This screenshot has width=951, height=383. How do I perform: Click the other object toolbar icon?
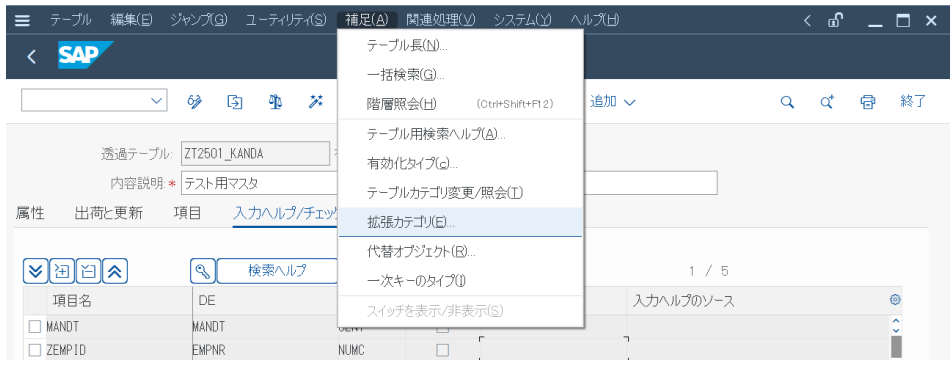[235, 101]
